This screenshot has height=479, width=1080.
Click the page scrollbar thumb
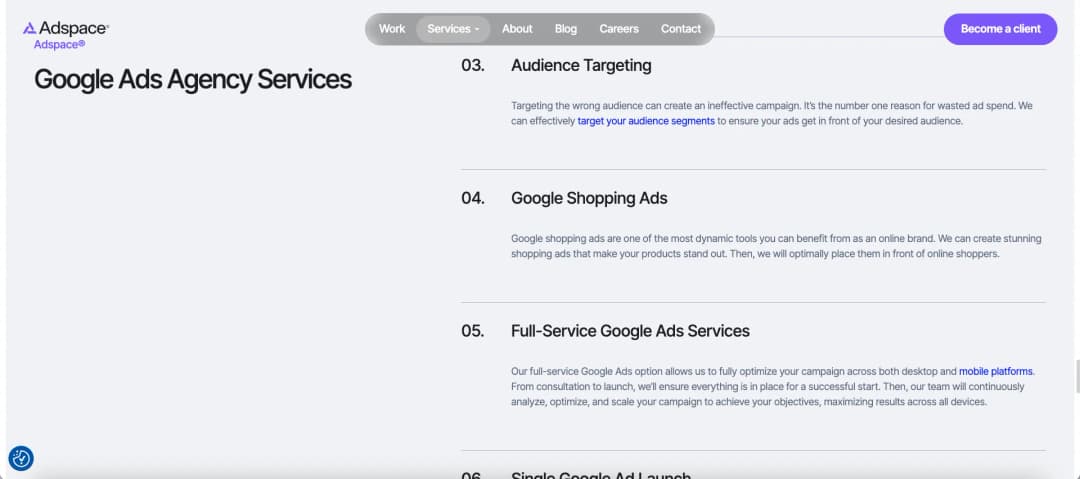1076,376
